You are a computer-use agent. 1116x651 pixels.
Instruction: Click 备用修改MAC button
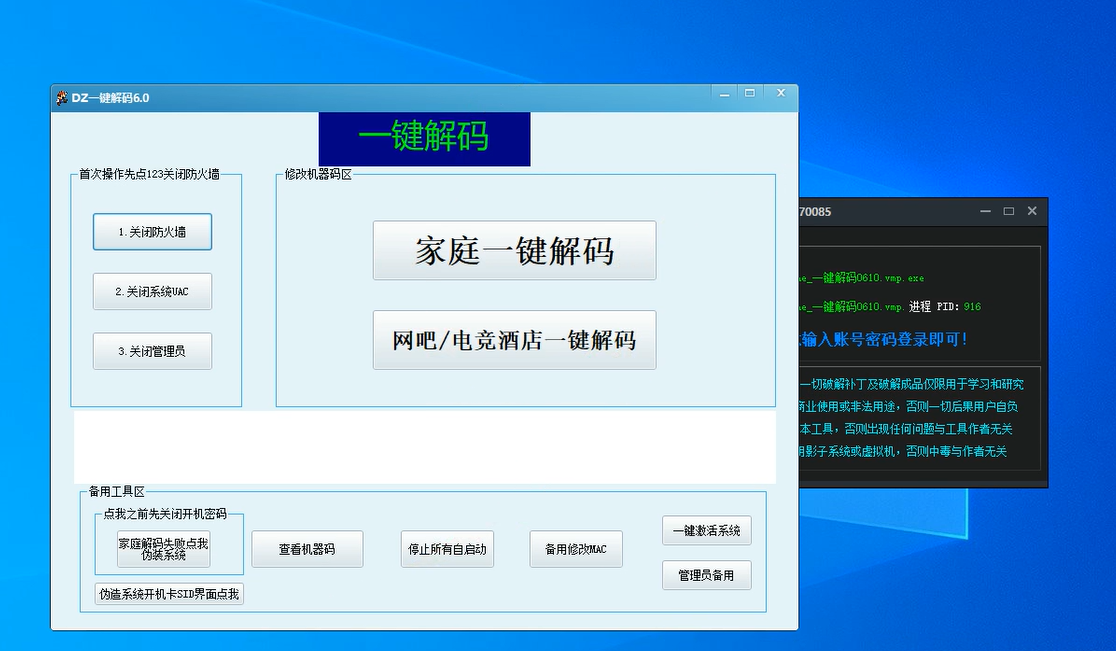tap(576, 549)
